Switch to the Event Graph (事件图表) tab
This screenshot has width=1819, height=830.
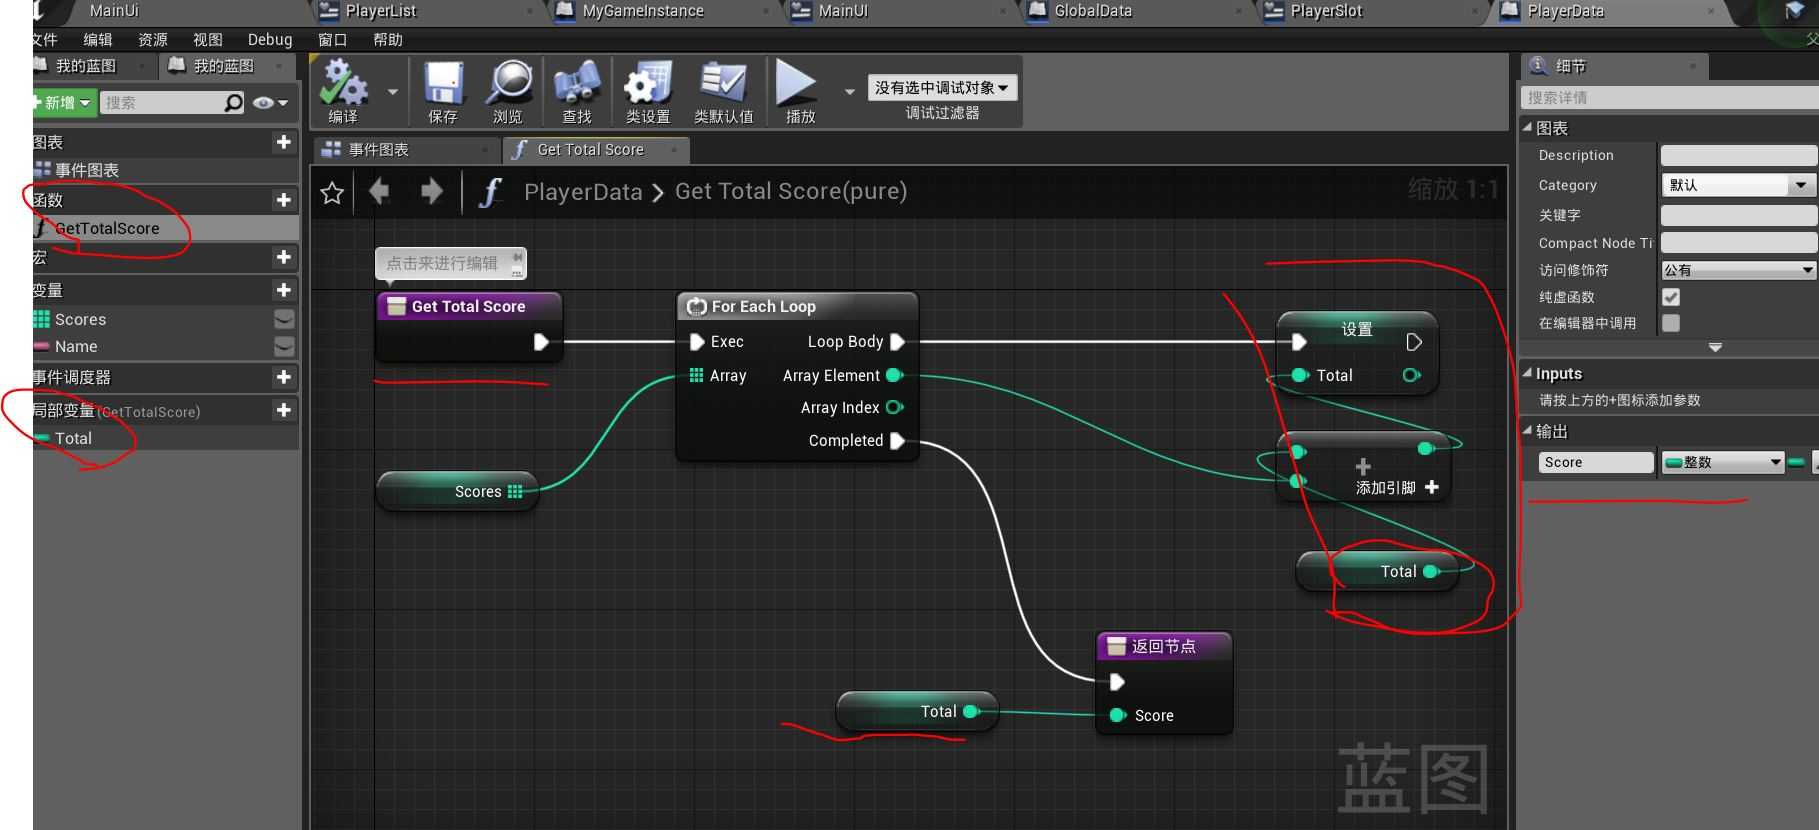click(406, 149)
